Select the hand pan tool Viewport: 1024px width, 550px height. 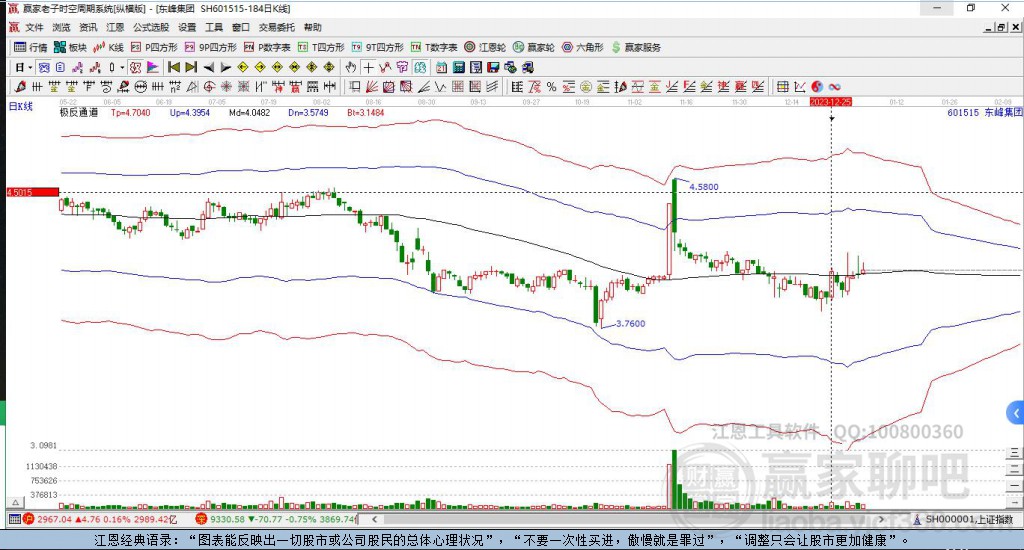(x=351, y=67)
